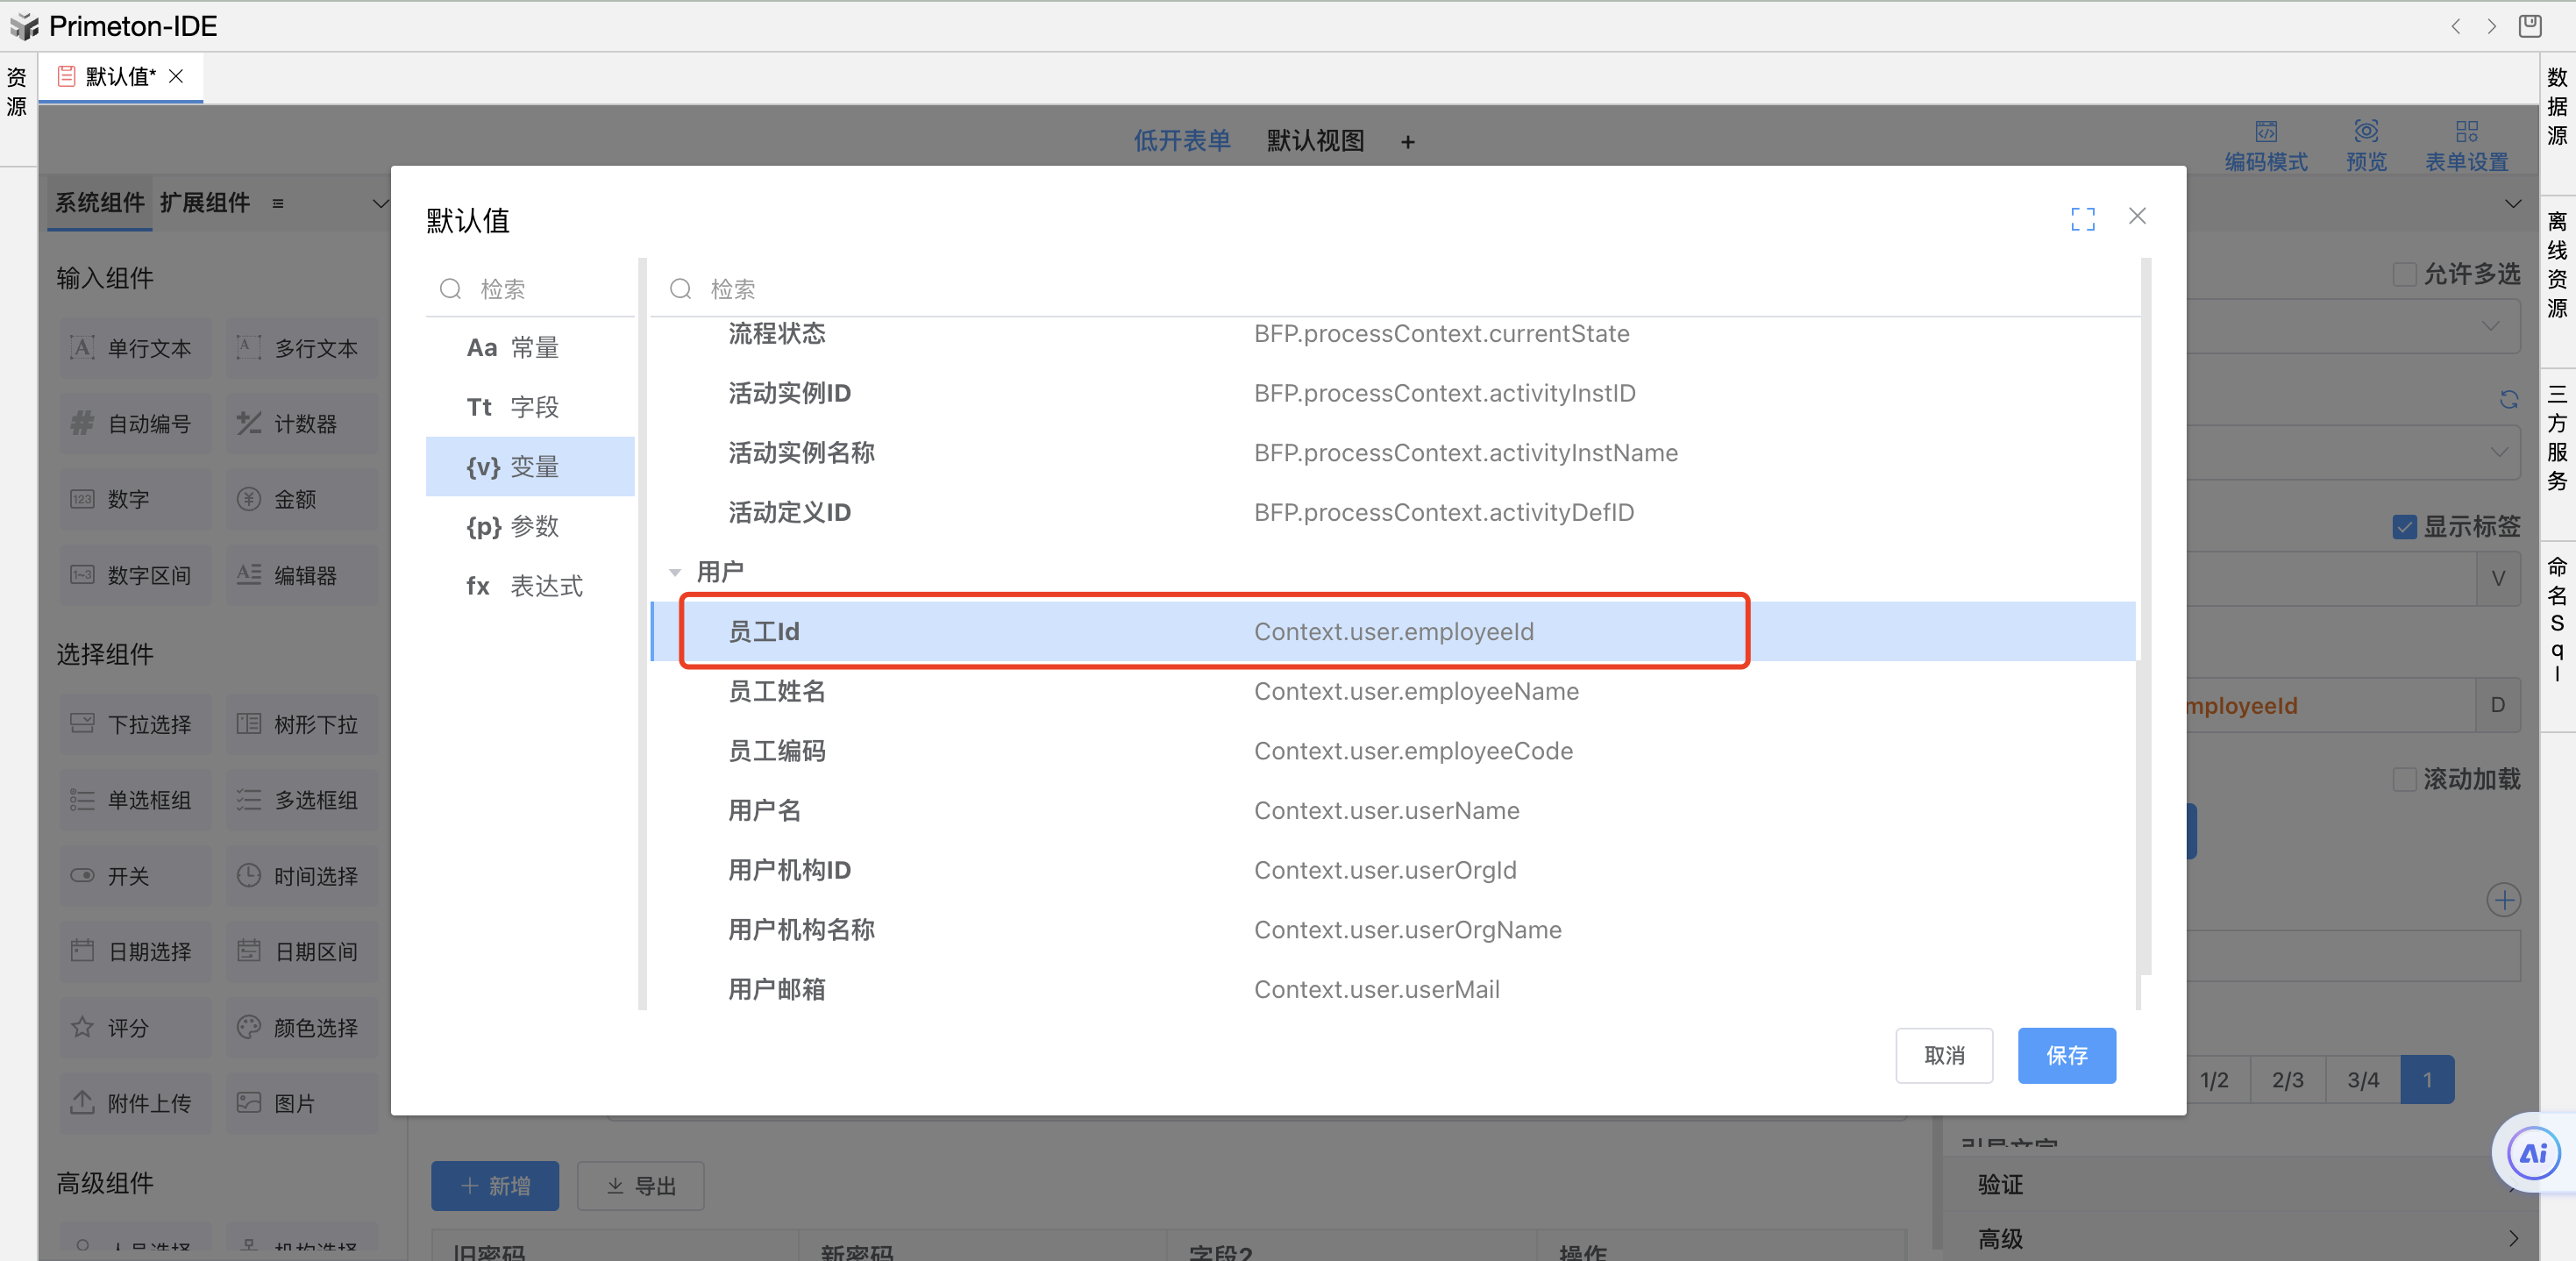
Task: Enable the 允许多选 checkbox
Action: [2404, 275]
